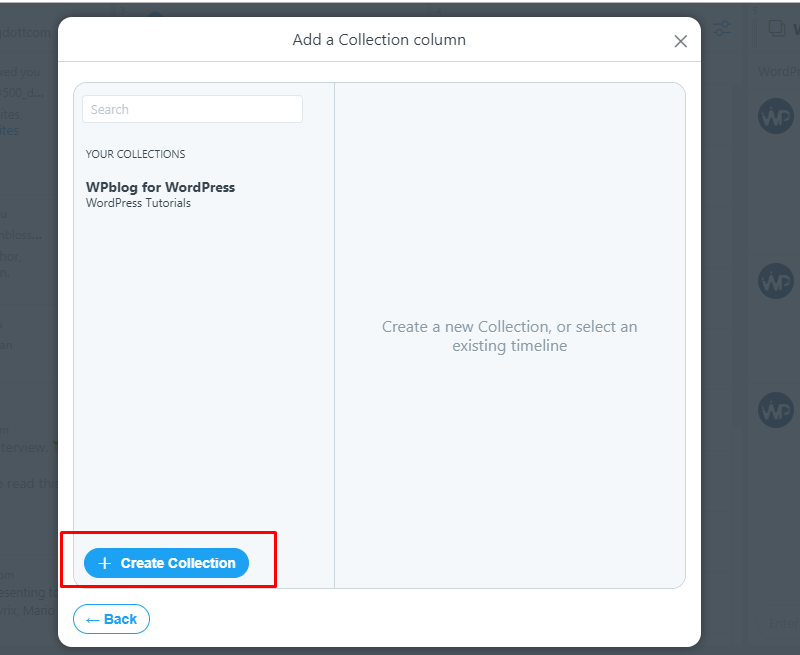
Task: Select the middle WP profile avatar
Action: click(776, 281)
